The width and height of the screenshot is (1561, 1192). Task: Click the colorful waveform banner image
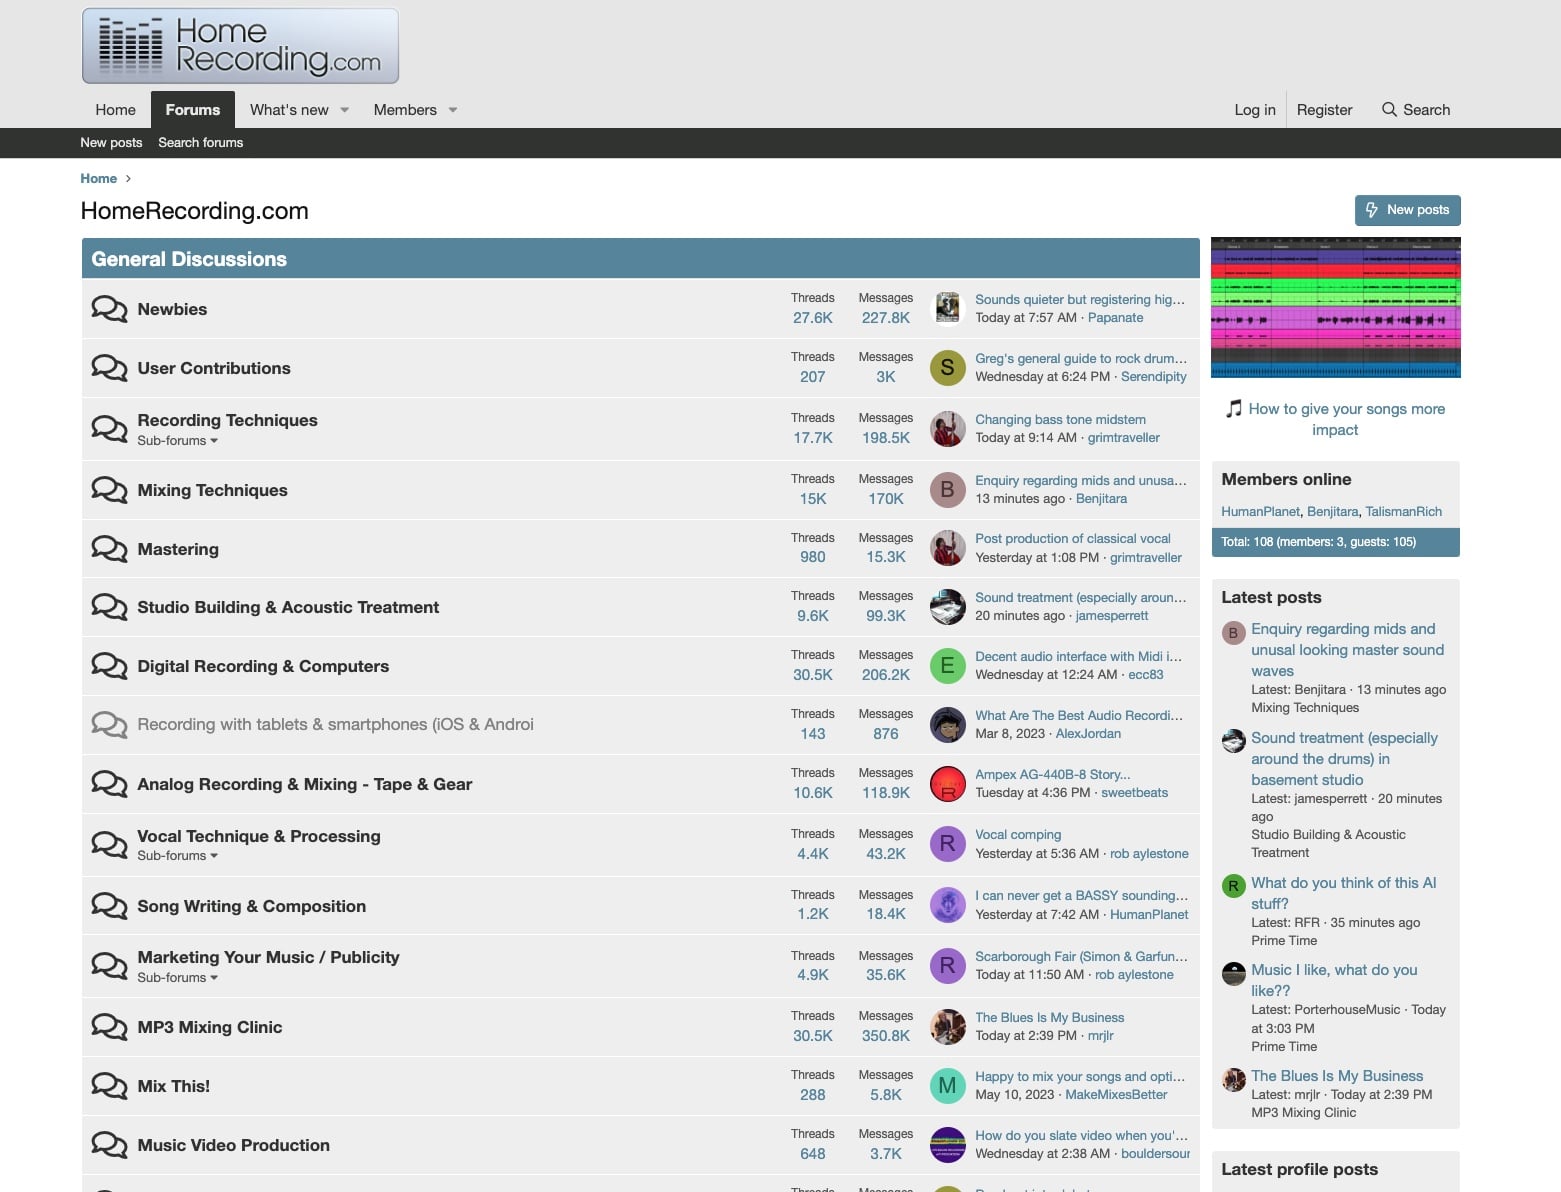click(1335, 307)
